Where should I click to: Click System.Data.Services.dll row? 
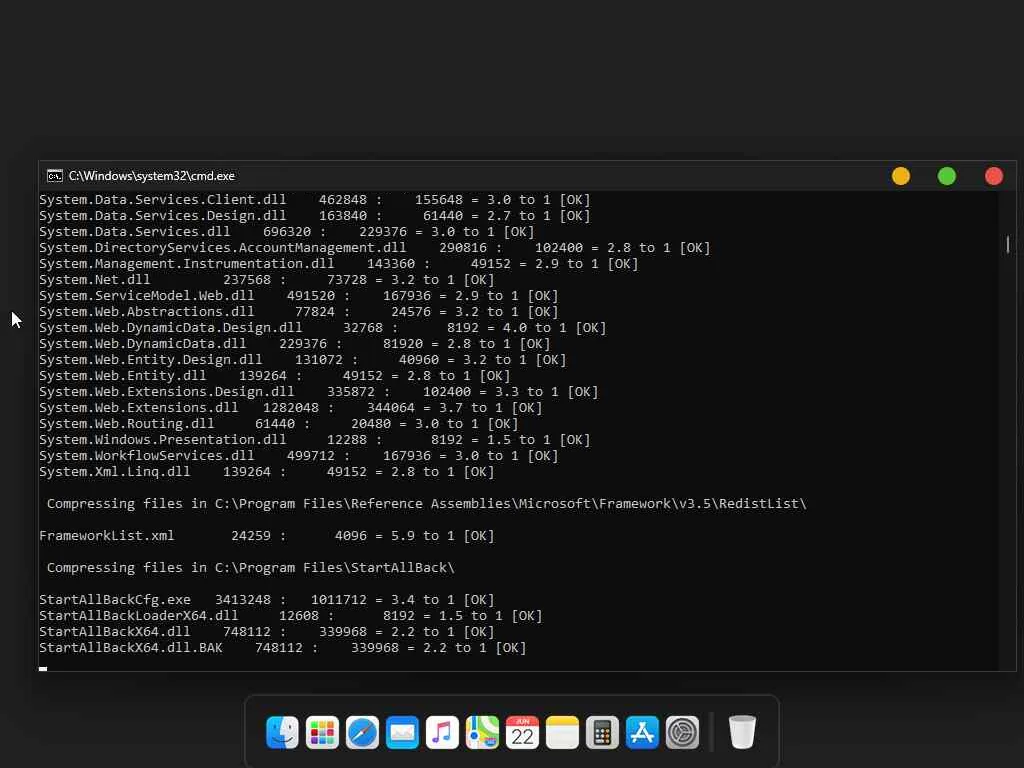(x=287, y=232)
